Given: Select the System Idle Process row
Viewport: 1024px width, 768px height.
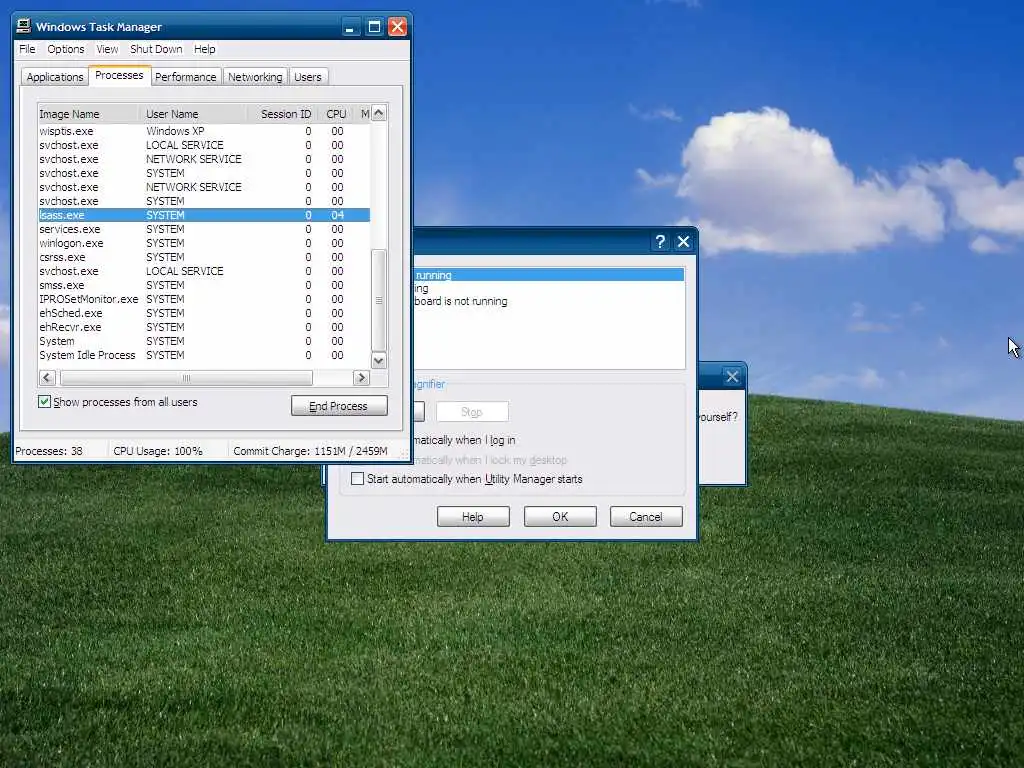Looking at the screenshot, I should [204, 355].
